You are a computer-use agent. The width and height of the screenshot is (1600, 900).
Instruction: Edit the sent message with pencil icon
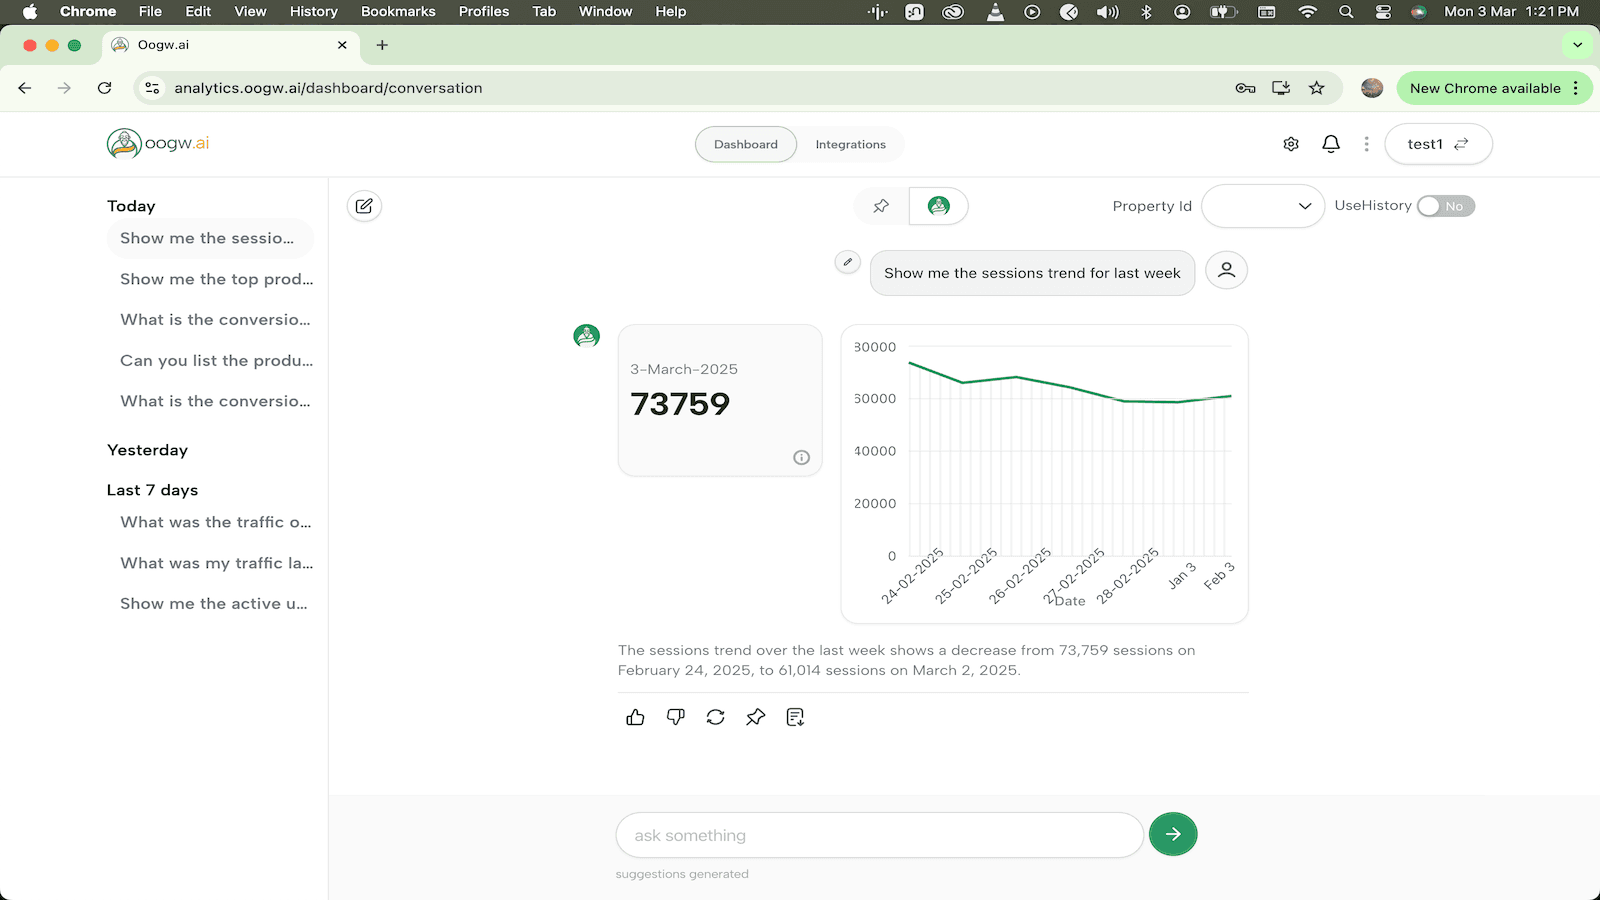[847, 262]
